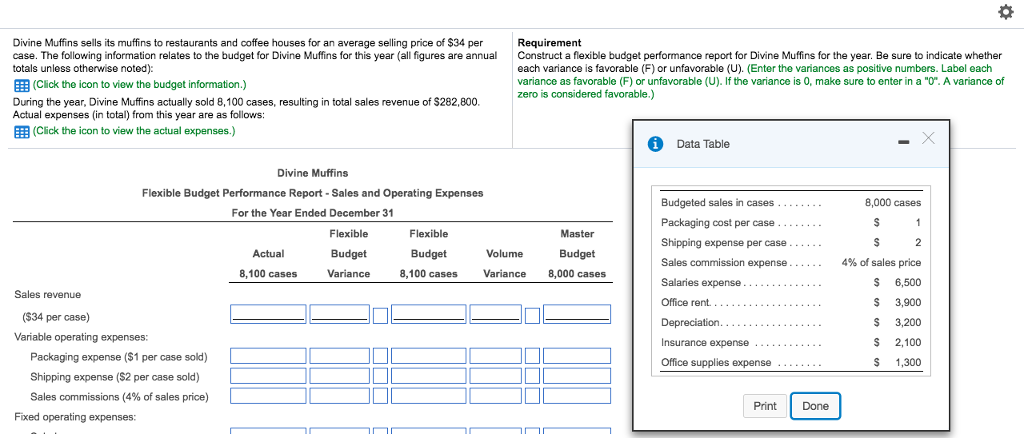Select Sales revenue Actual input field
The width and height of the screenshot is (1024, 438).
(268, 314)
